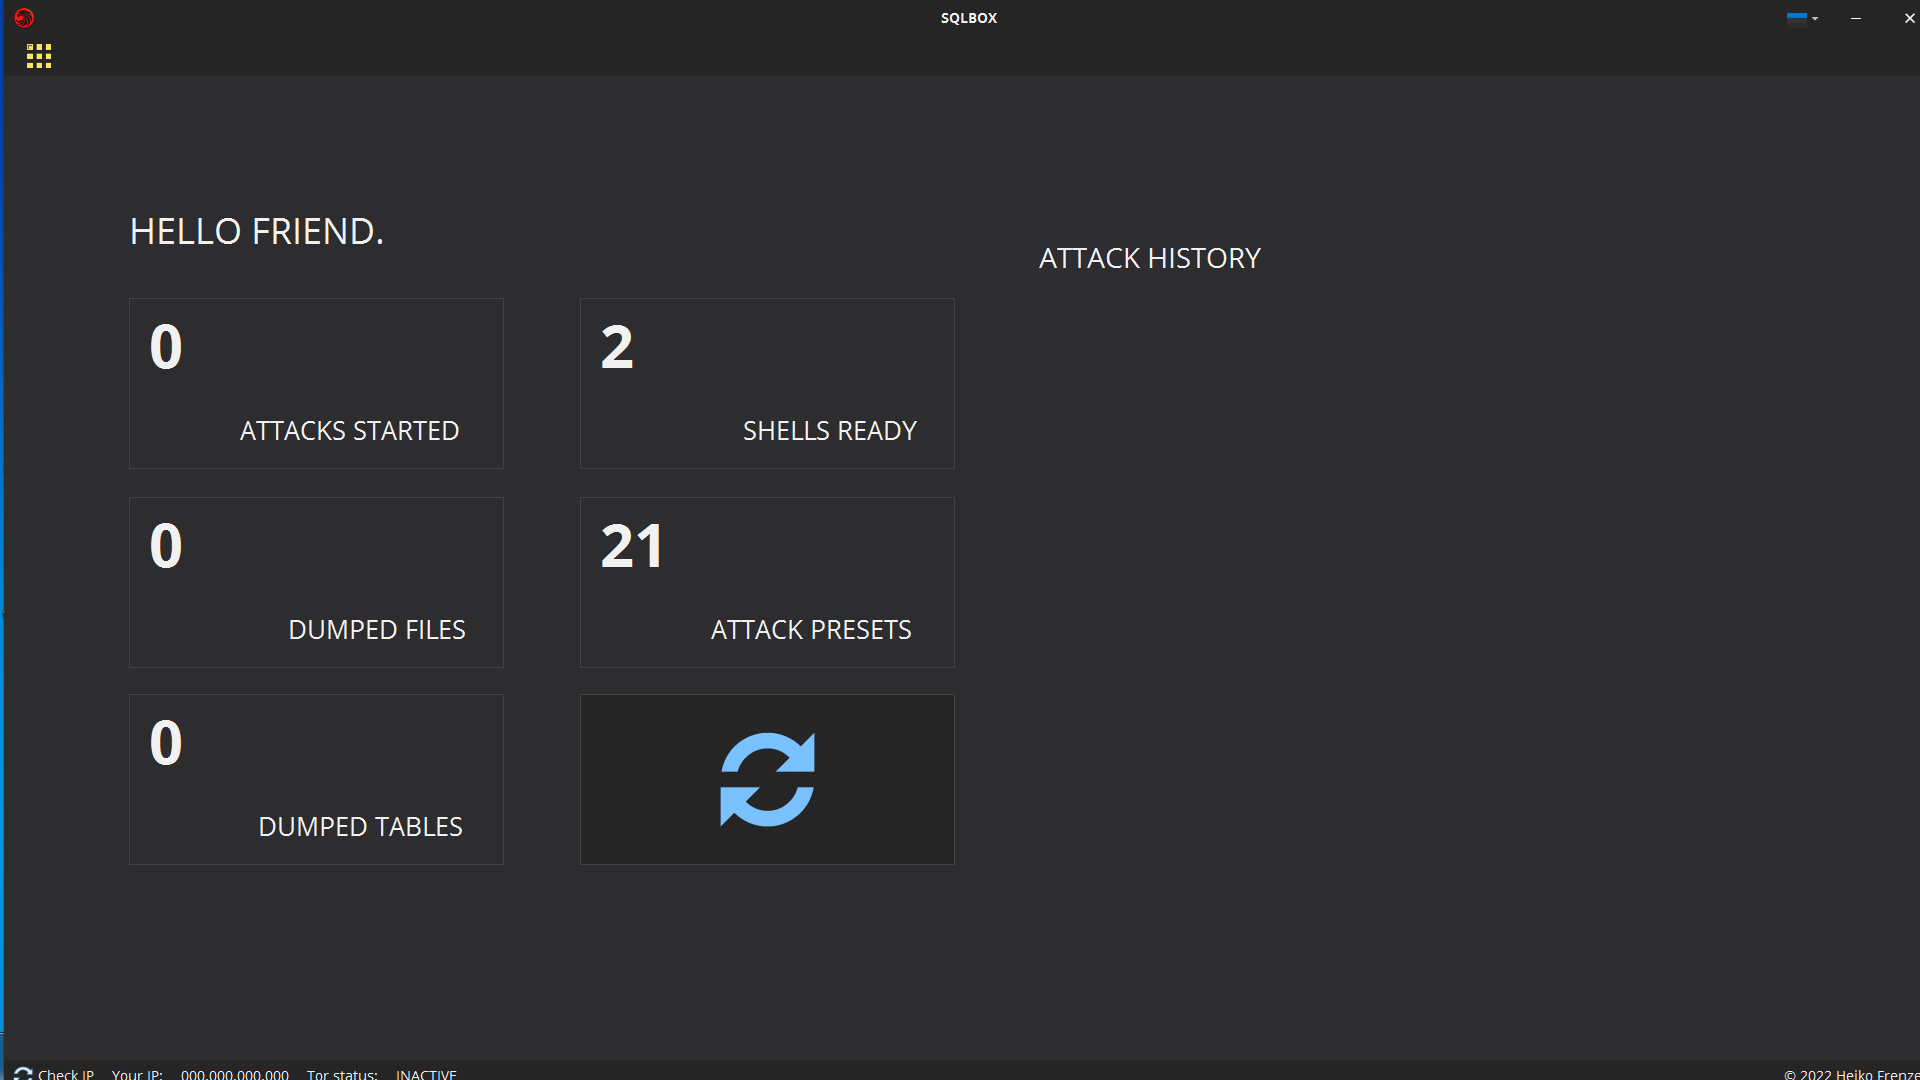Open the theme color dropdown arrow
Image resolution: width=1920 pixels, height=1080 pixels.
(x=1815, y=18)
